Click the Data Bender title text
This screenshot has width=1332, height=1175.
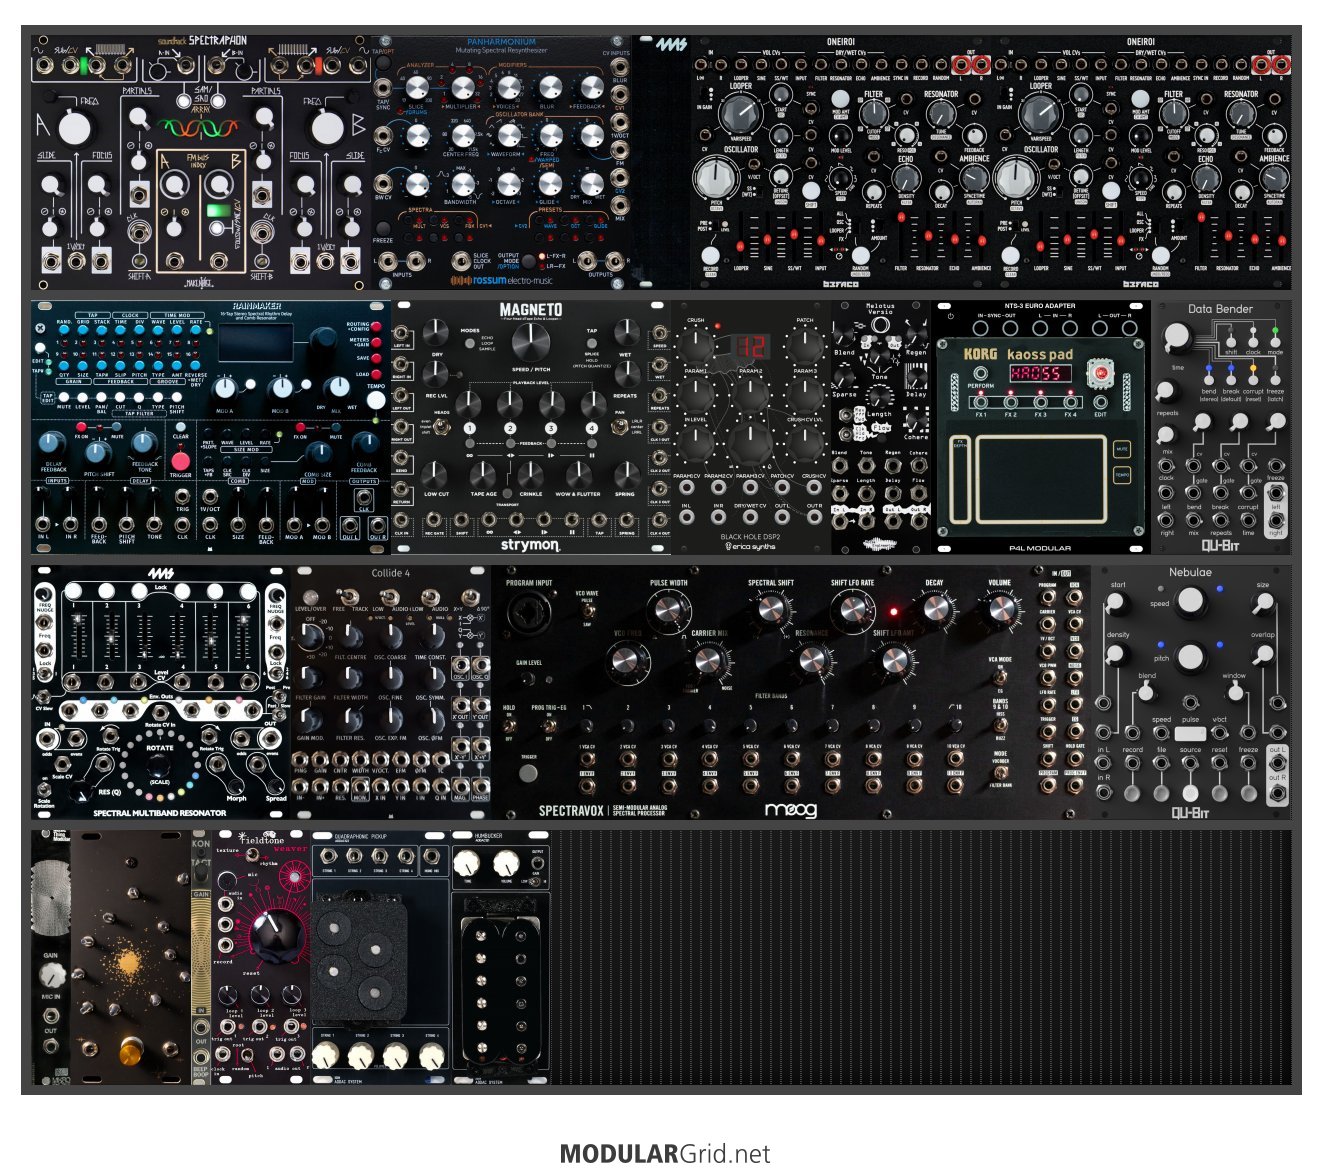point(1220,309)
